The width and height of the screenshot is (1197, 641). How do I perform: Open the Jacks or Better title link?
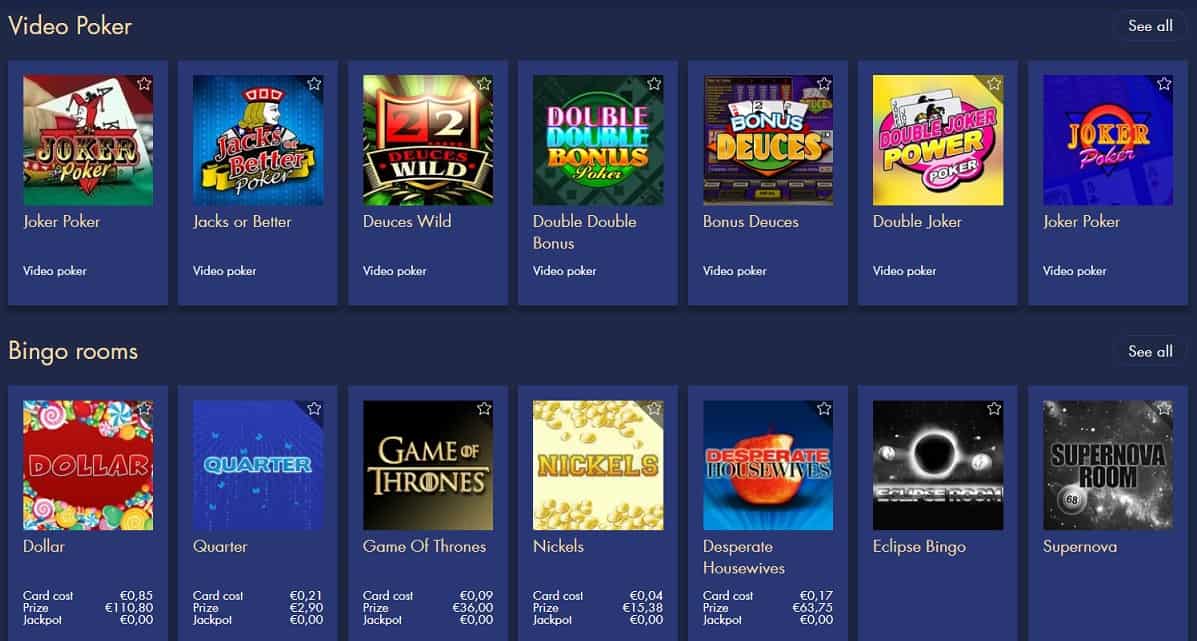(242, 222)
